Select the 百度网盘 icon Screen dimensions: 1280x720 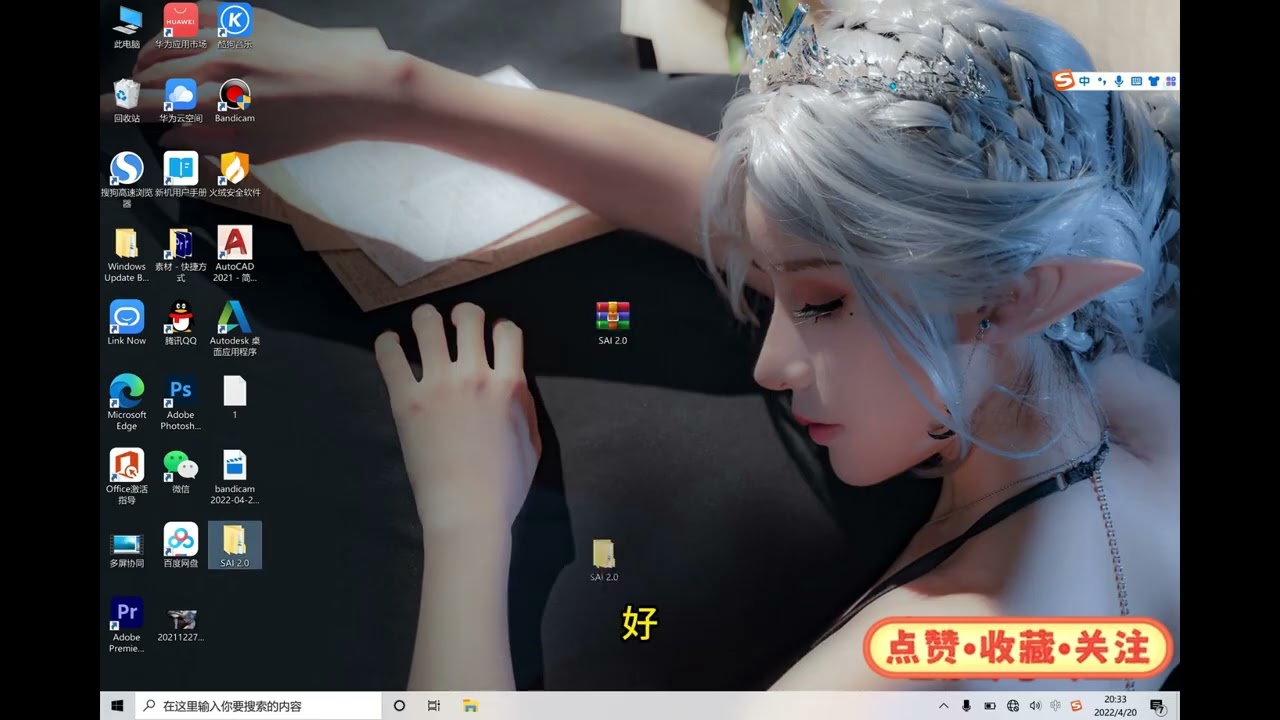(181, 545)
